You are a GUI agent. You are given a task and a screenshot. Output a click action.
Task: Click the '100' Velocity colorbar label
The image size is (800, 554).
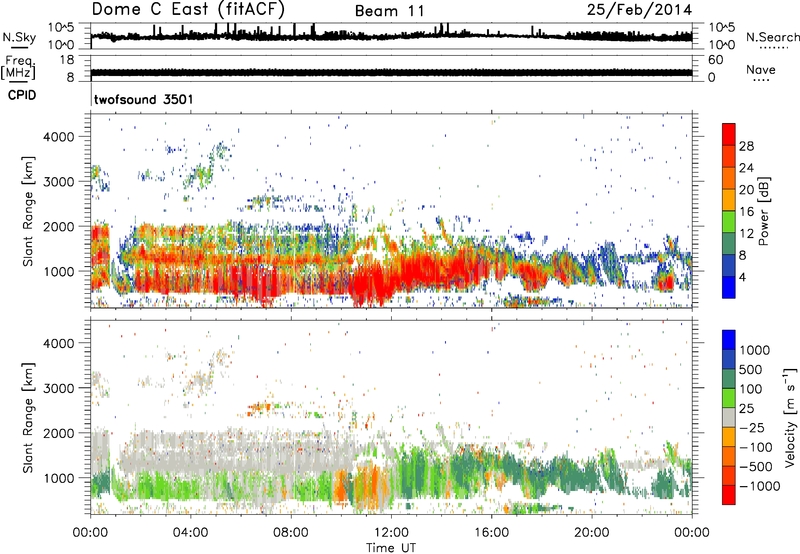753,389
